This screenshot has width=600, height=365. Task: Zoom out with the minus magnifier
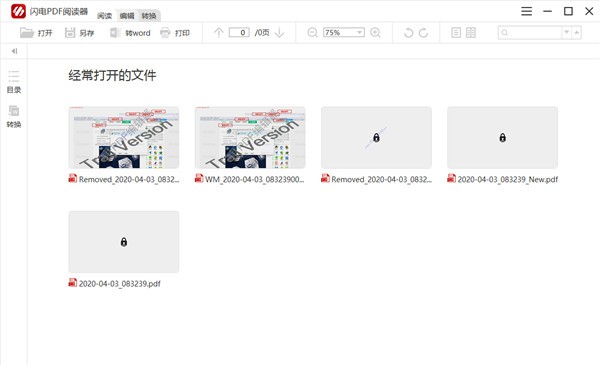[312, 33]
